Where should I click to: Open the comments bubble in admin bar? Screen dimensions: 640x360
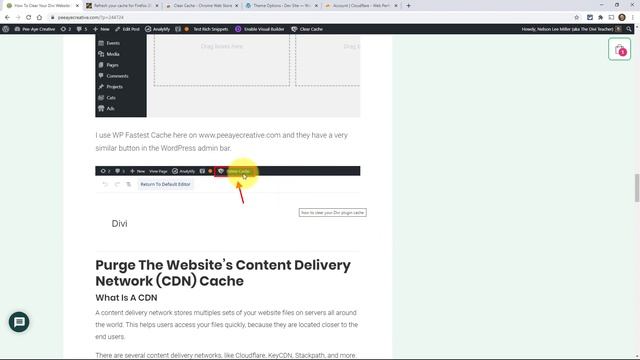tap(82, 29)
